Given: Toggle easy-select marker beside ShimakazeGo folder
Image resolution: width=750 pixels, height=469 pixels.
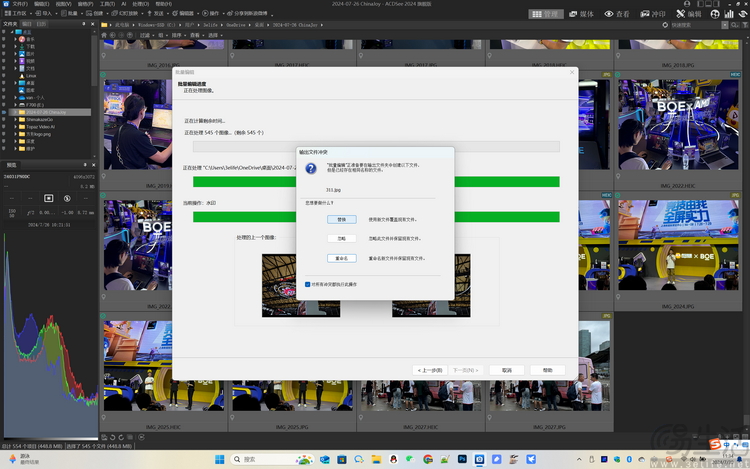Looking at the screenshot, I should (x=4, y=120).
